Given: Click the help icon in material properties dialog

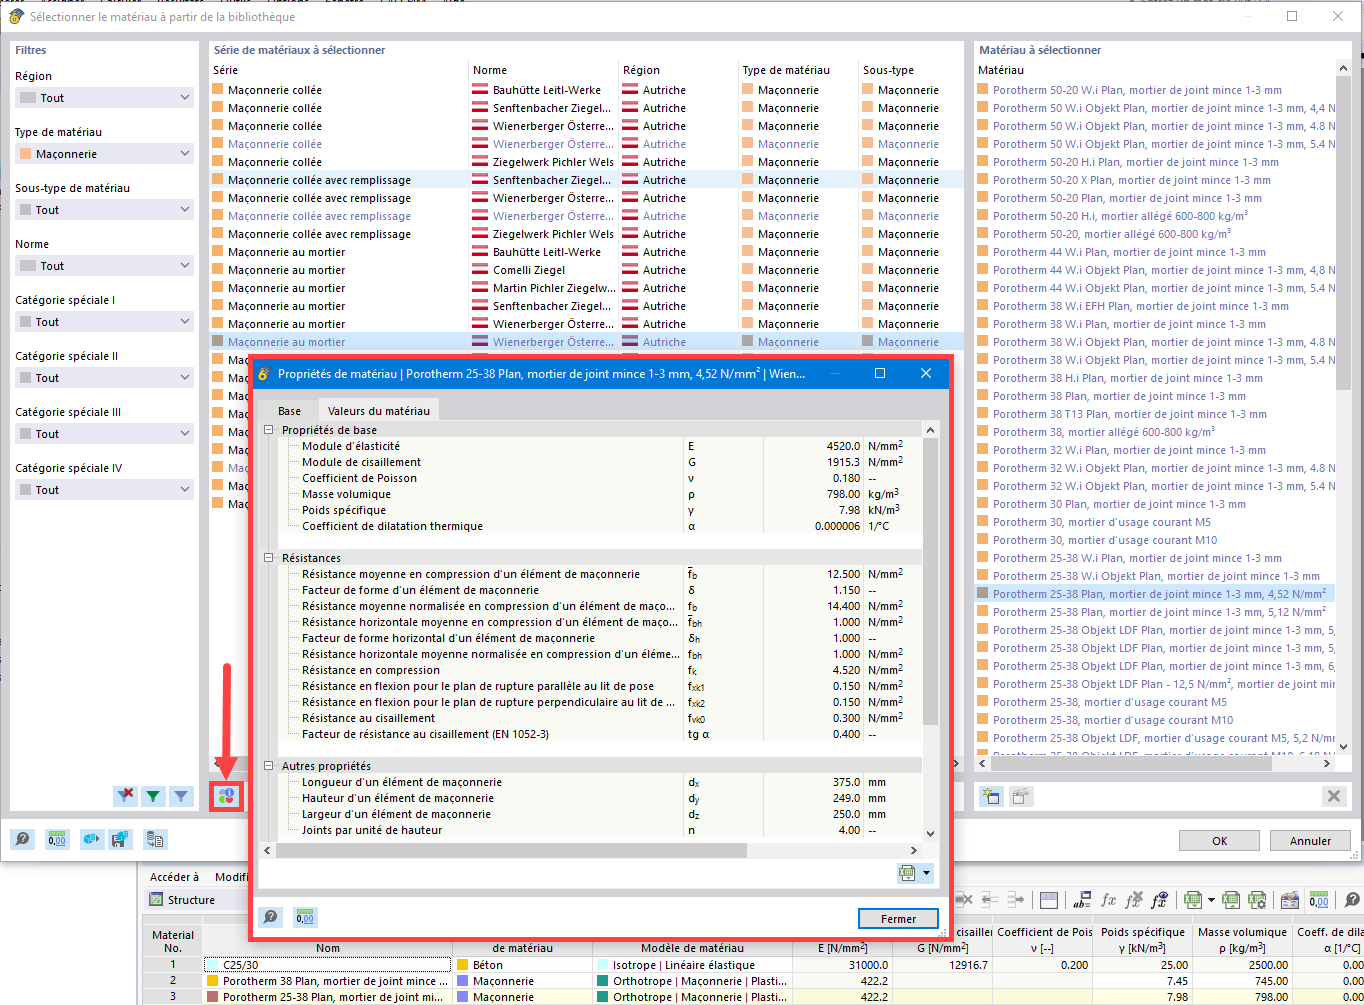Looking at the screenshot, I should [x=270, y=918].
